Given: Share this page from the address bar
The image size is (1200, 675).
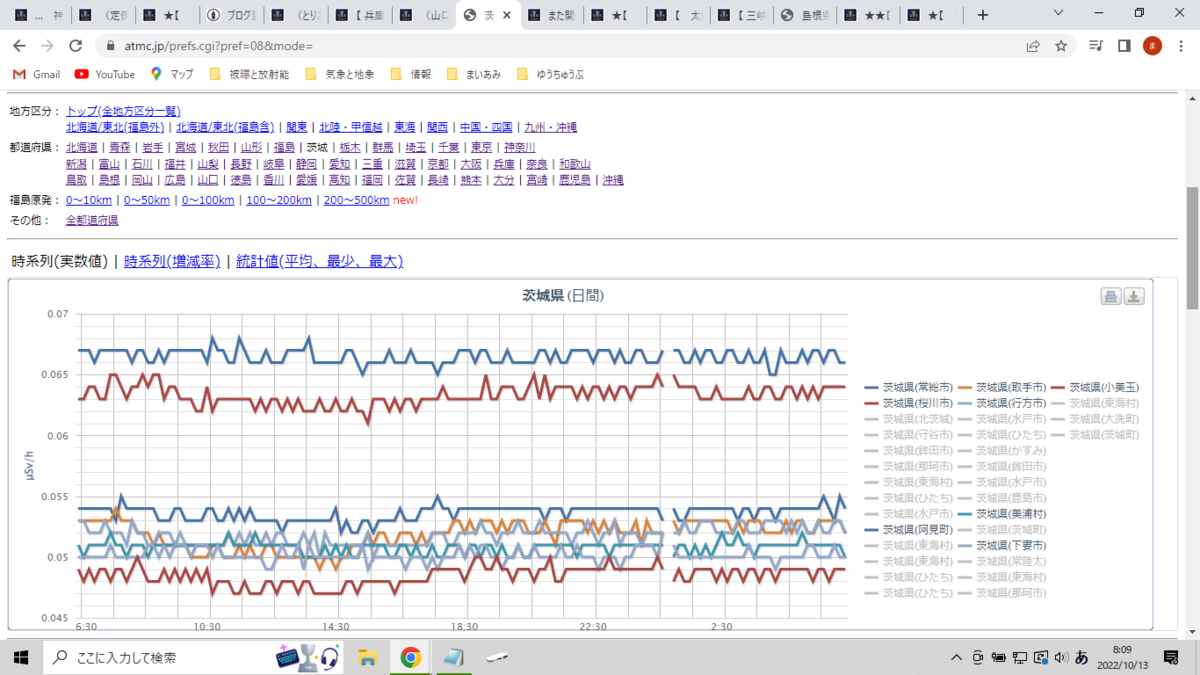Looking at the screenshot, I should (1033, 46).
